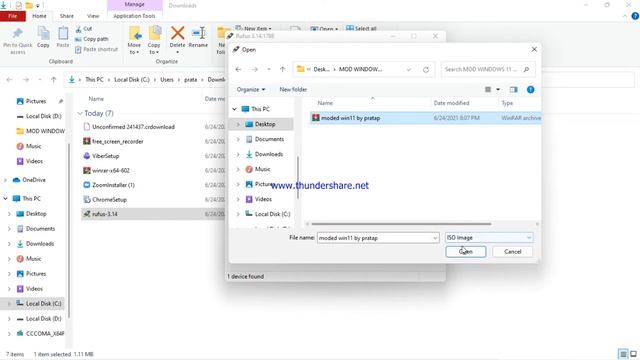The image size is (640, 360).
Task: Click the preview pane icon in Open dialog
Action: pos(513,89)
